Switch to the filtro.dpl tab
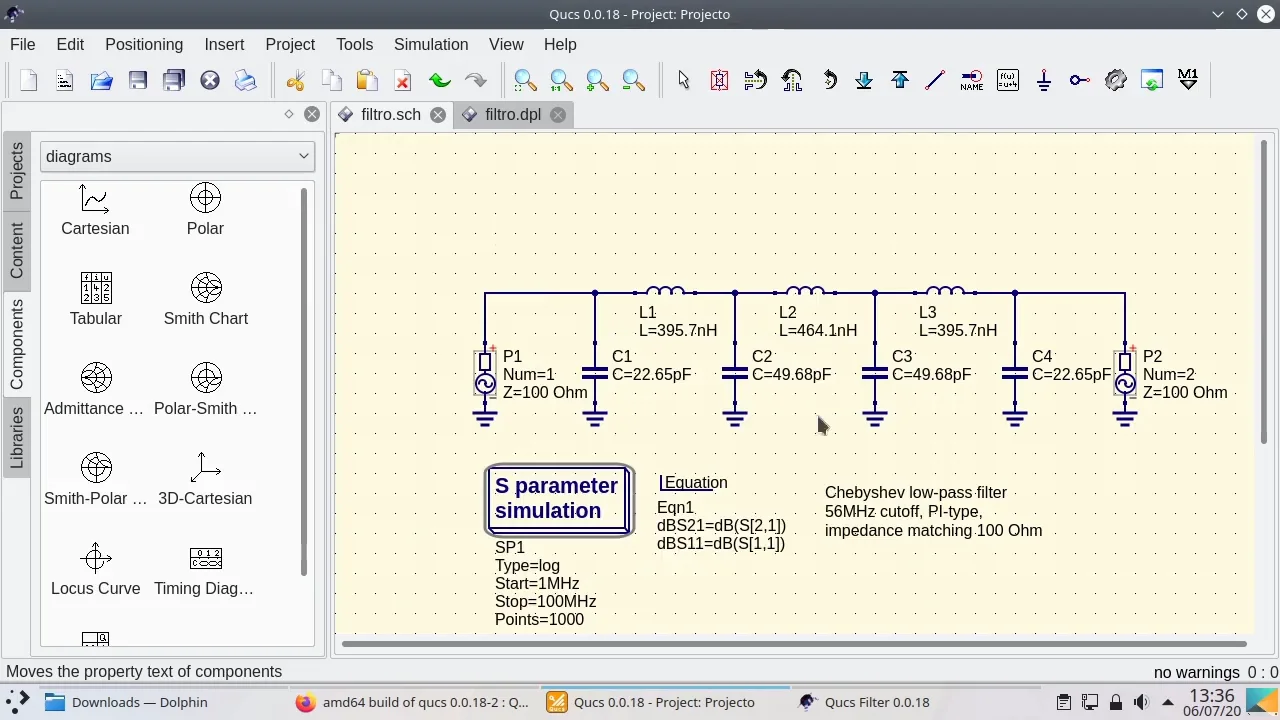Screen dimensions: 1280x720 512,114
